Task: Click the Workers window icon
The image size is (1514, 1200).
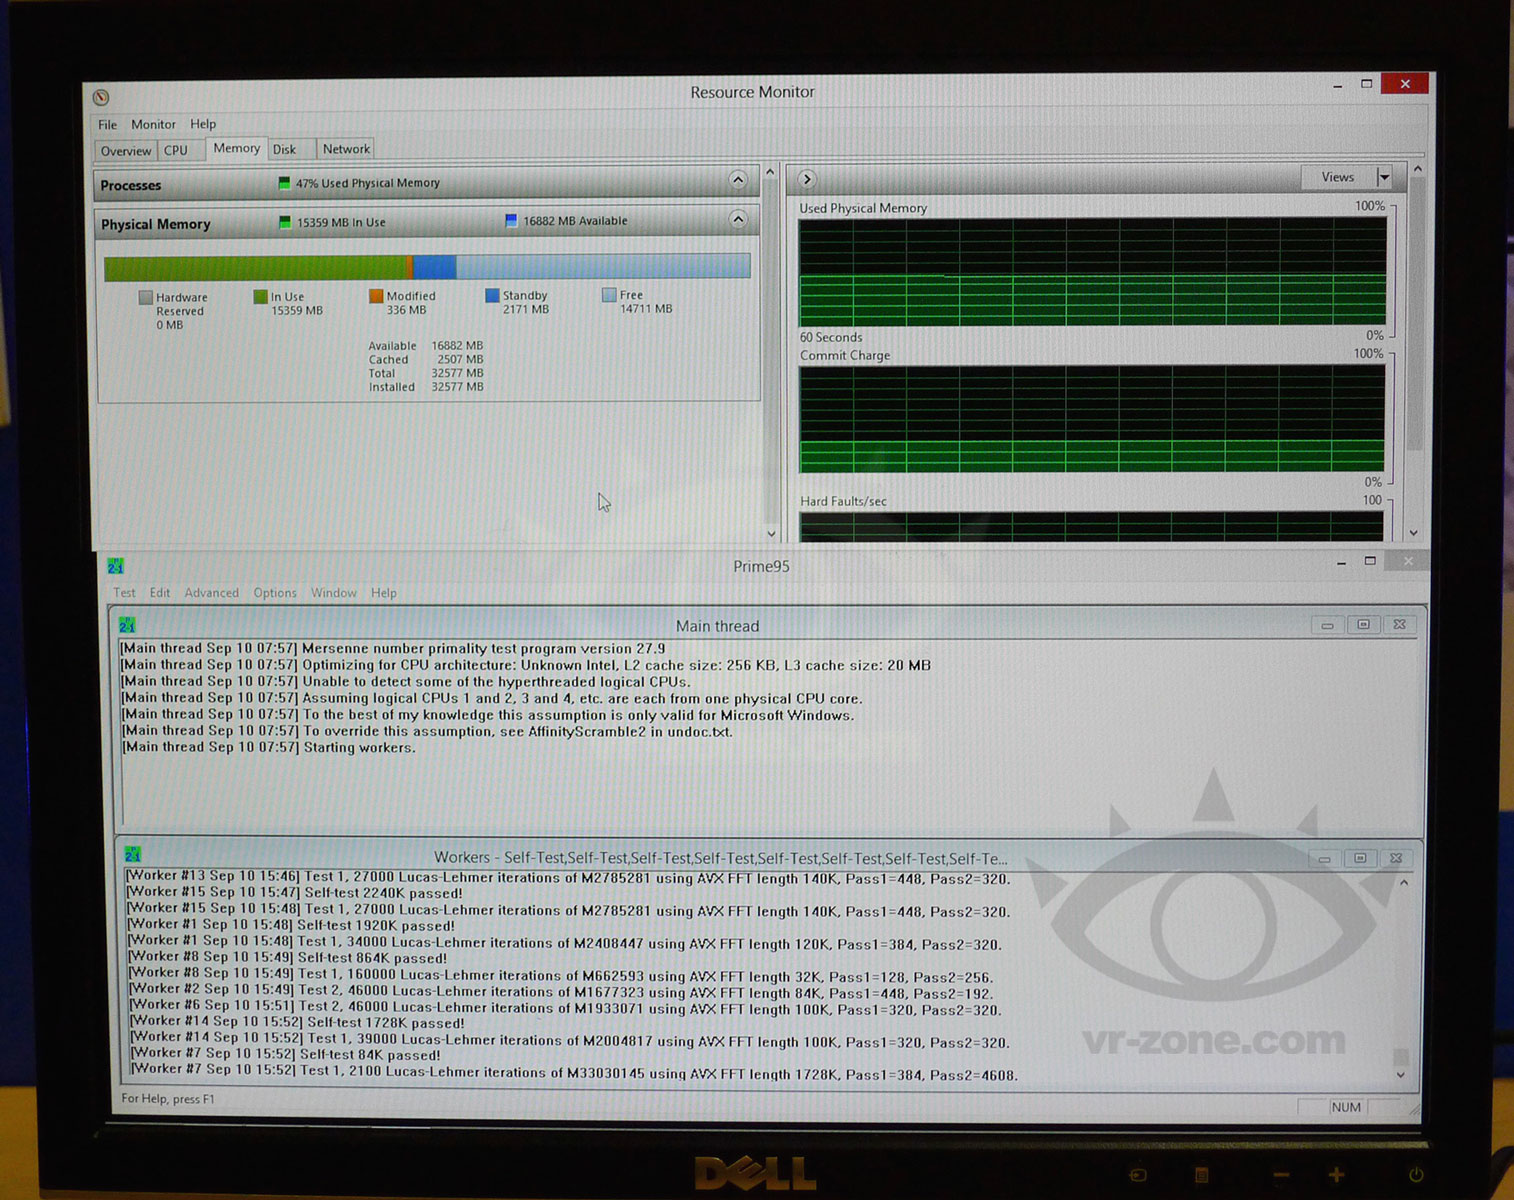Action: tap(133, 855)
